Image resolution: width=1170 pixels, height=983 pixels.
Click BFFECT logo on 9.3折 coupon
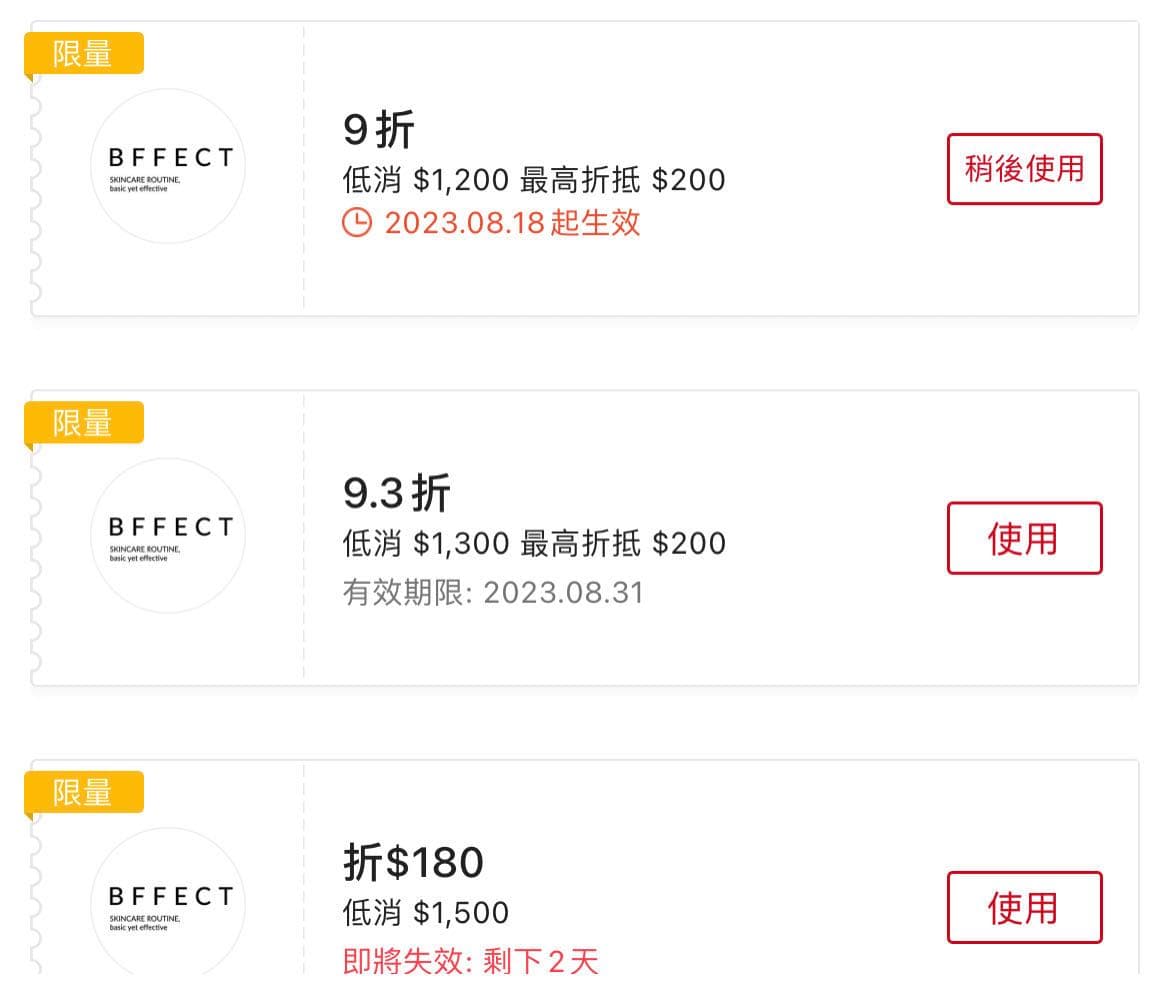(x=168, y=535)
